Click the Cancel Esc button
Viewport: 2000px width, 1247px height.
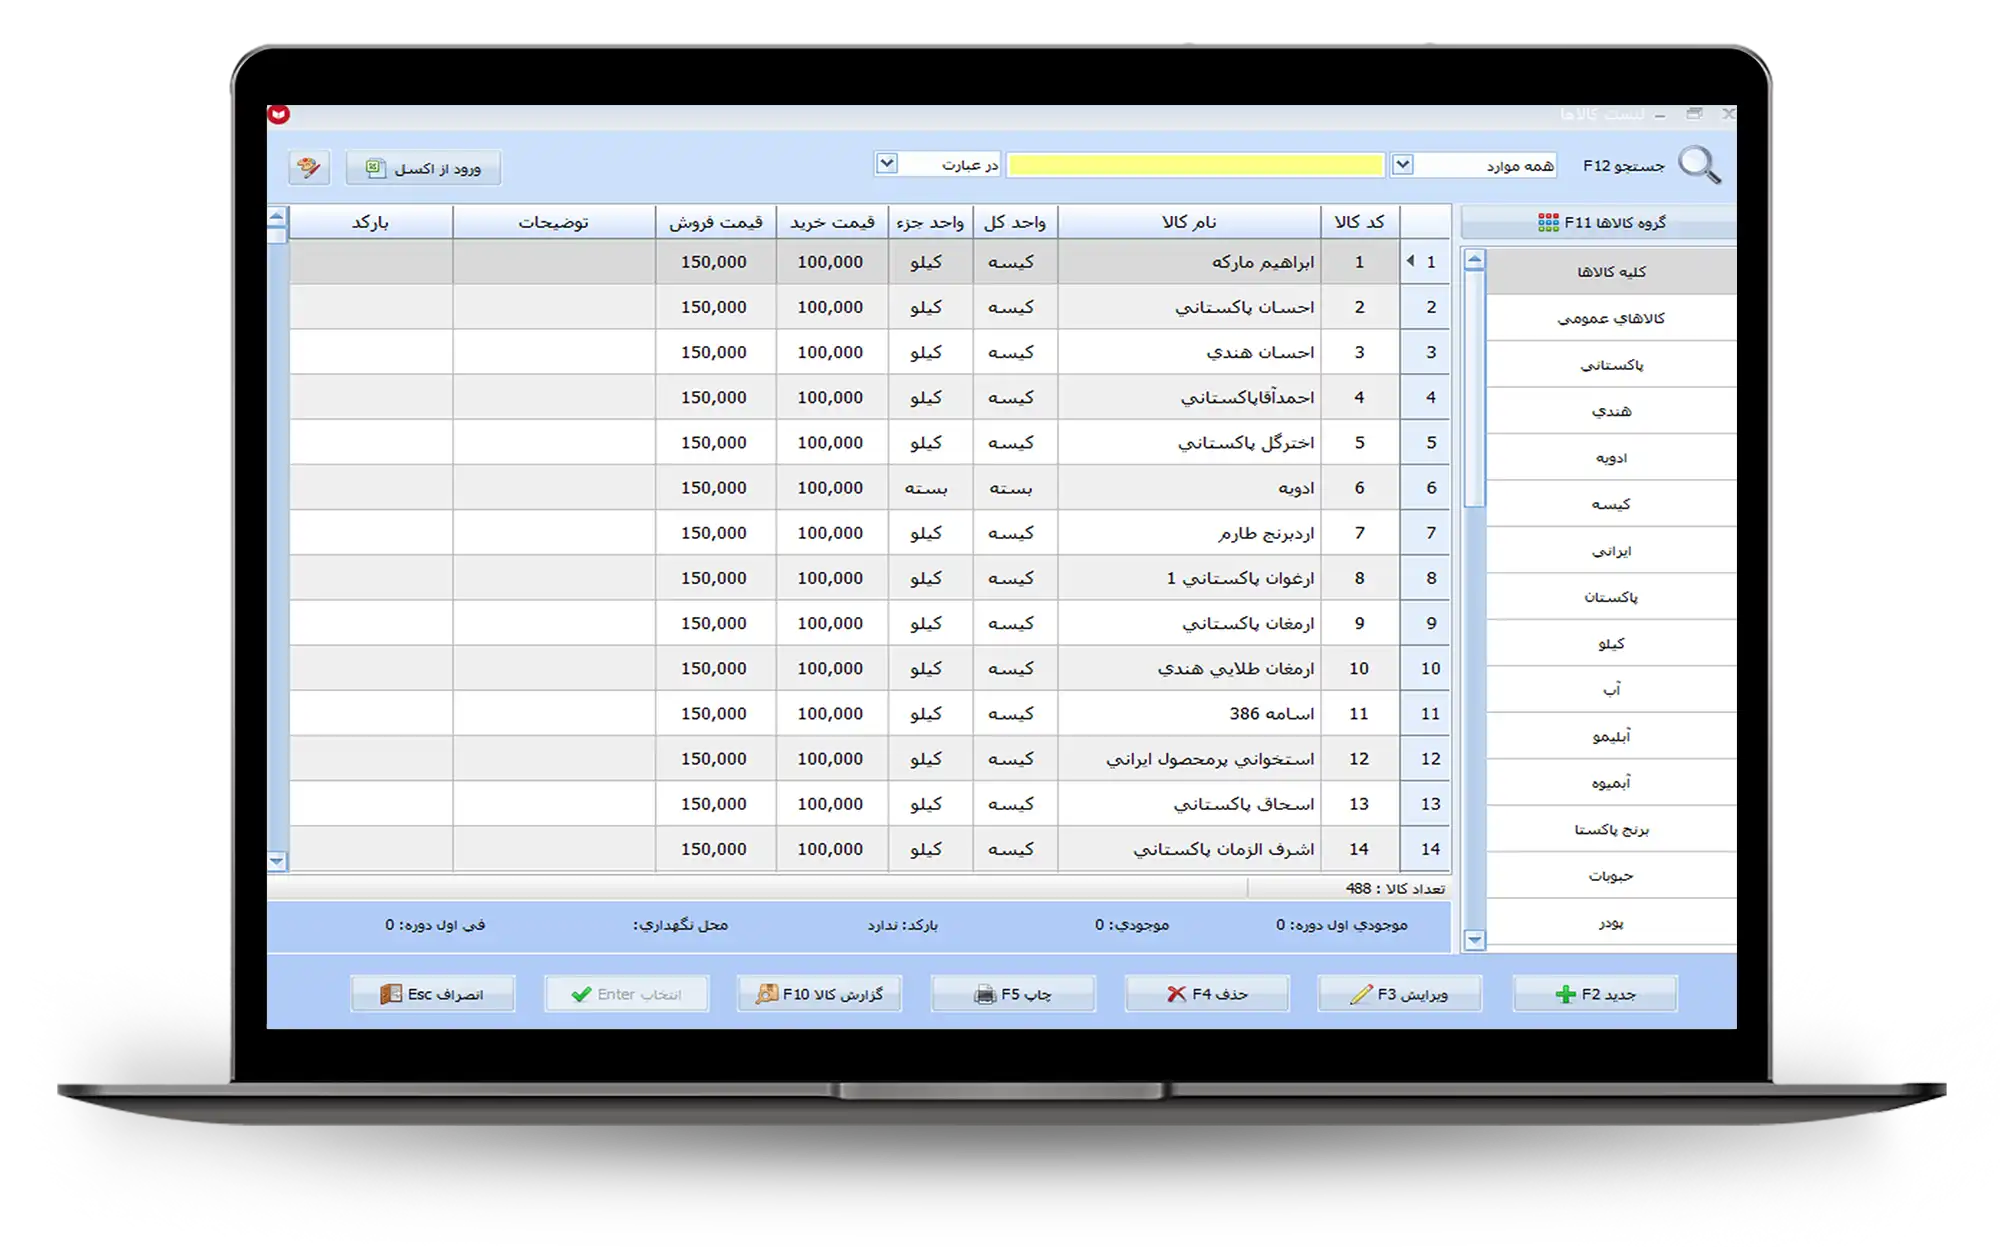(432, 994)
